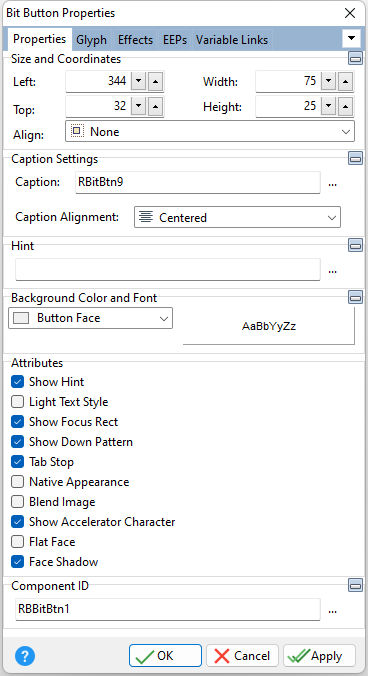The image size is (368, 676).
Task: Click the Apply button
Action: tap(319, 656)
